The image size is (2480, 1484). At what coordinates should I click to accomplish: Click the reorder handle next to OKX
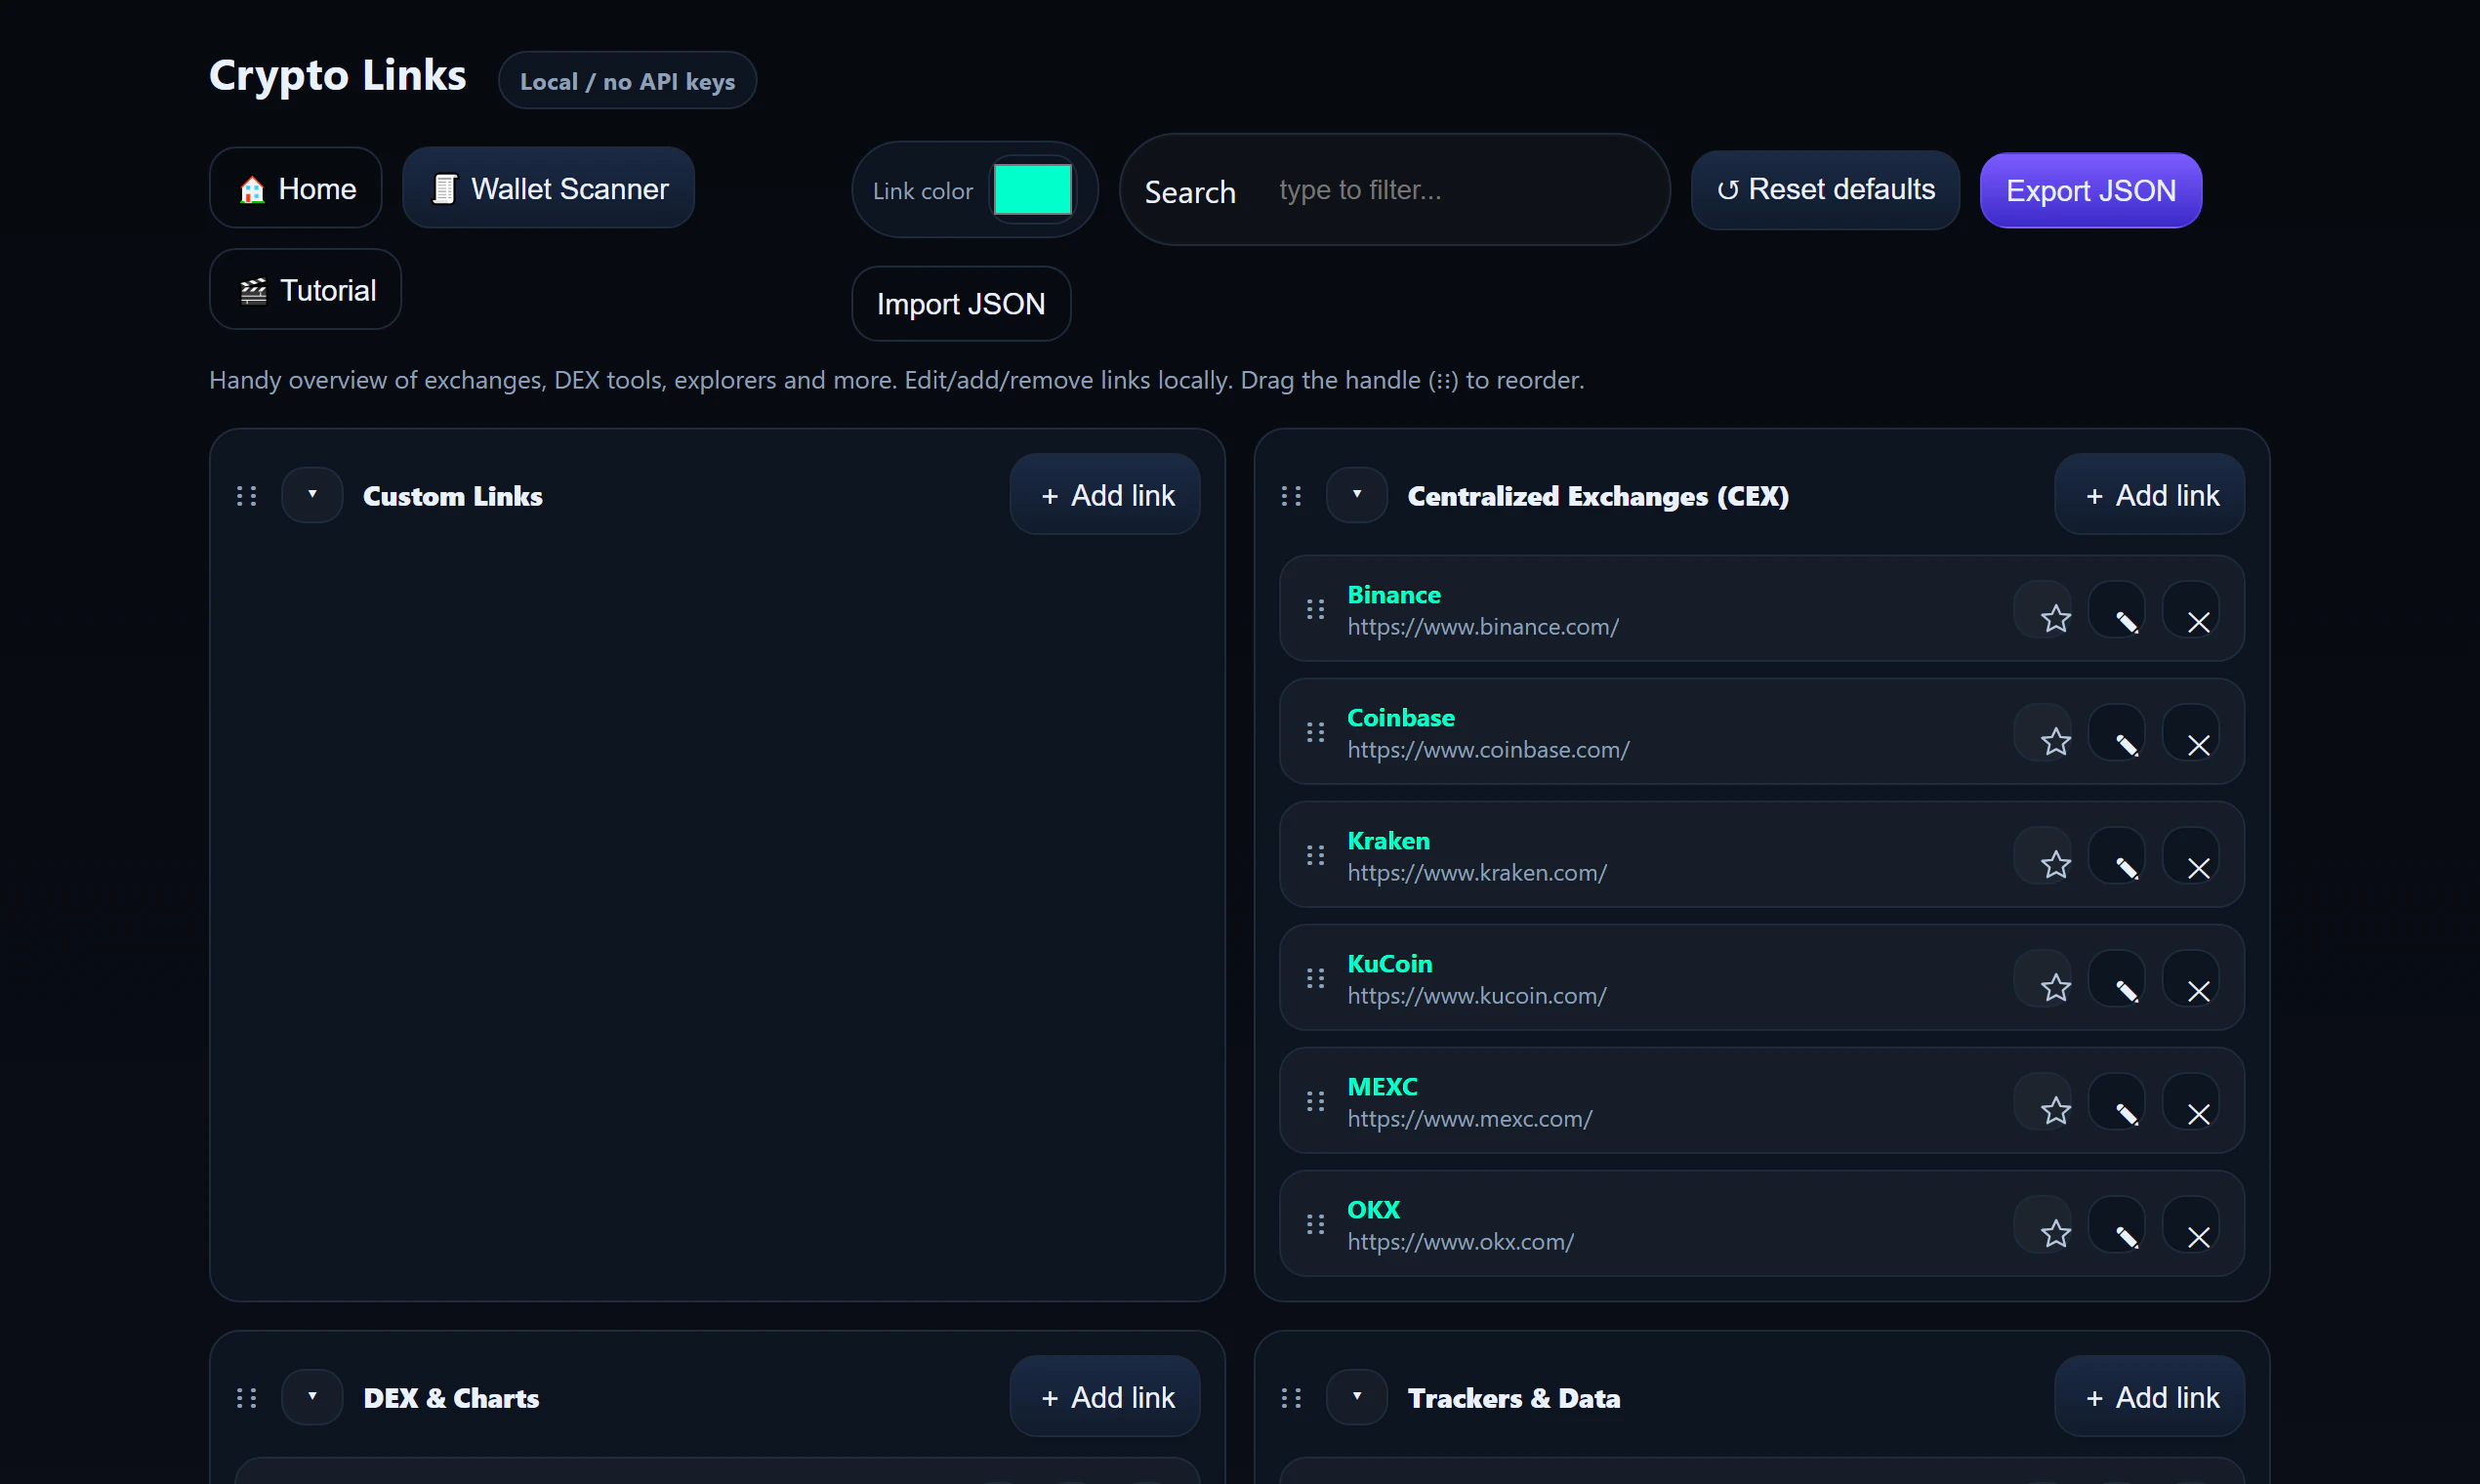pyautogui.click(x=1315, y=1224)
